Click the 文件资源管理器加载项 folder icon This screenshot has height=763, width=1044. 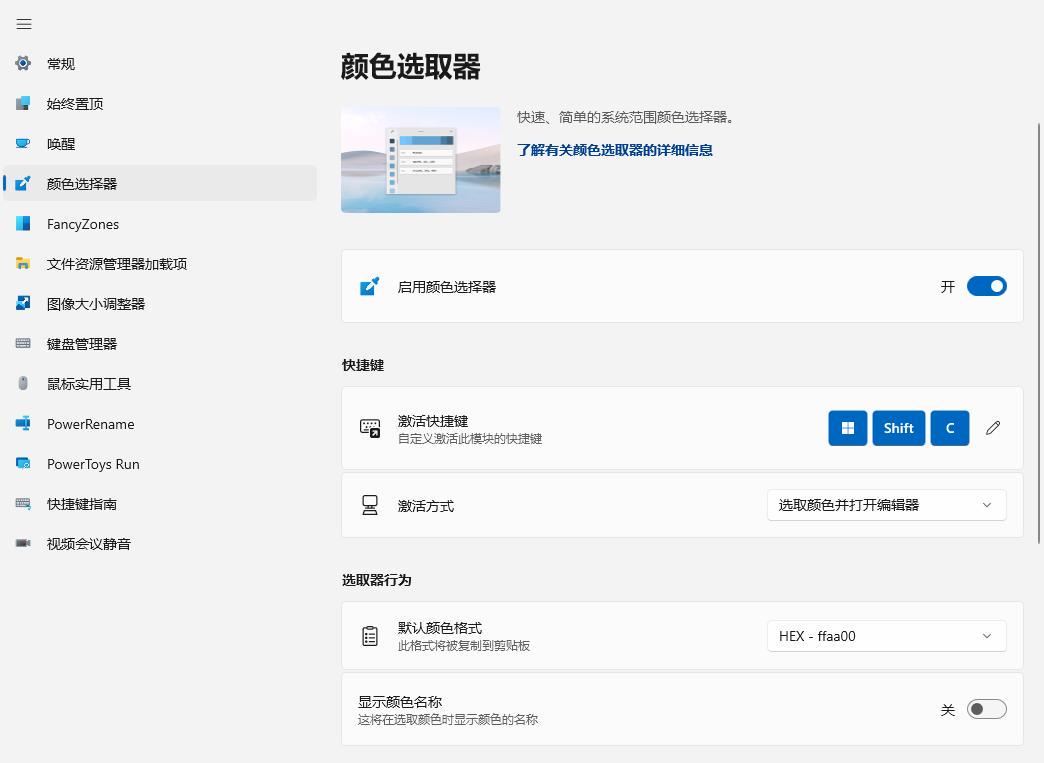(23, 264)
